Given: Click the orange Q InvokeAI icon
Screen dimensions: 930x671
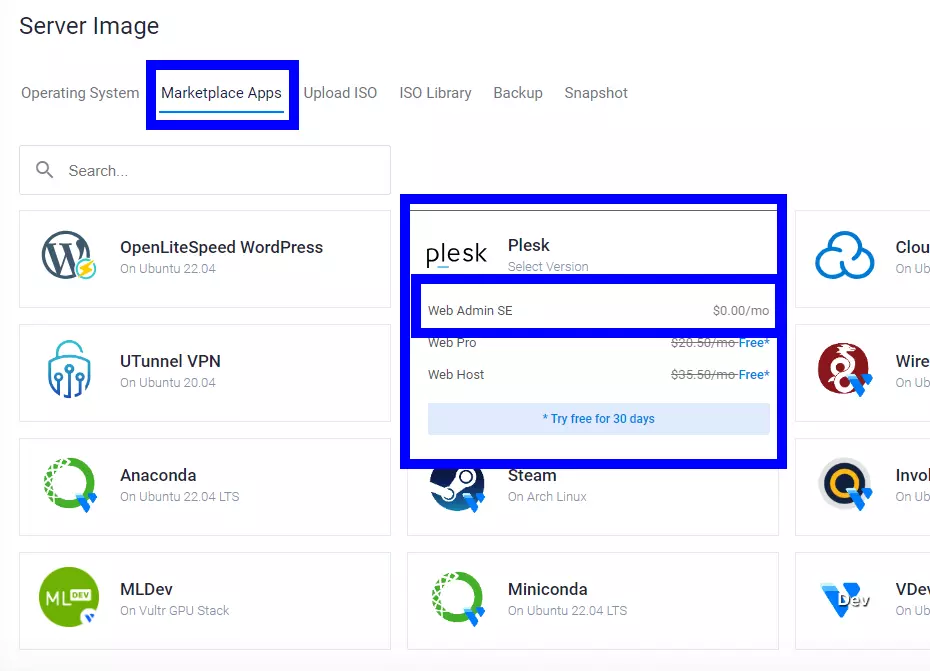Looking at the screenshot, I should [845, 484].
